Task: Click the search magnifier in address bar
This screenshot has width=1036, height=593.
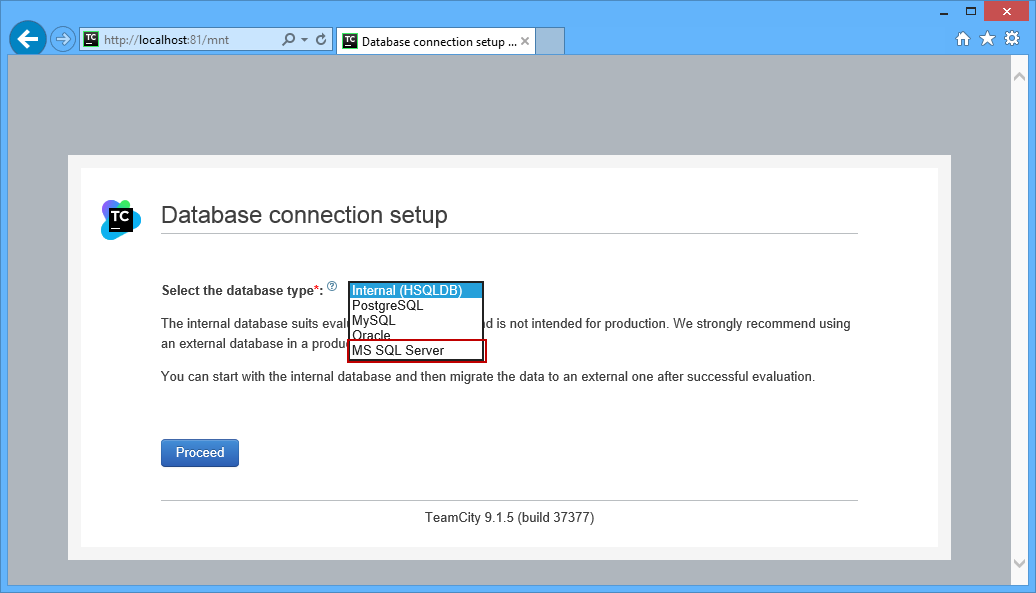Action: (288, 40)
